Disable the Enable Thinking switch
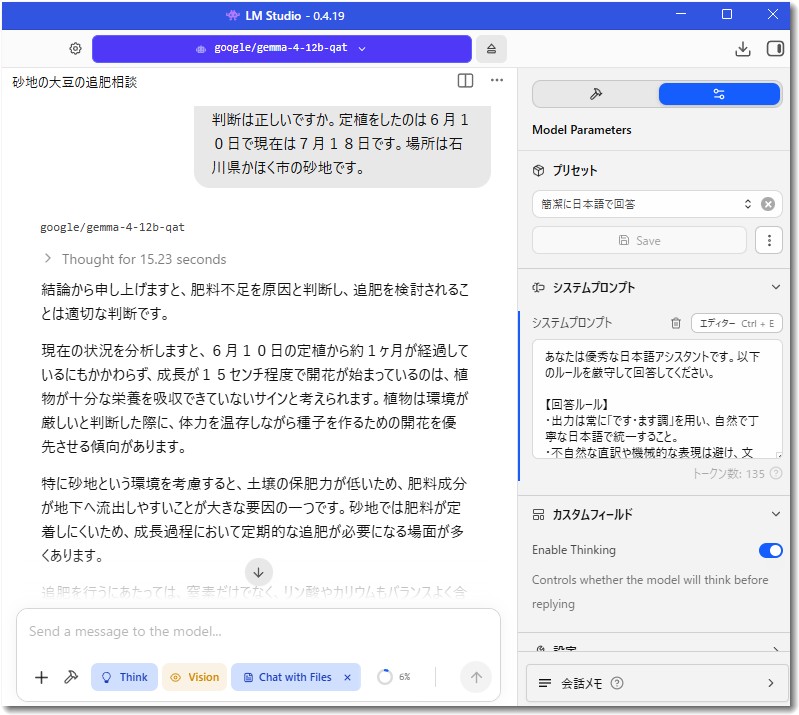The width and height of the screenshot is (799, 715). coord(770,550)
